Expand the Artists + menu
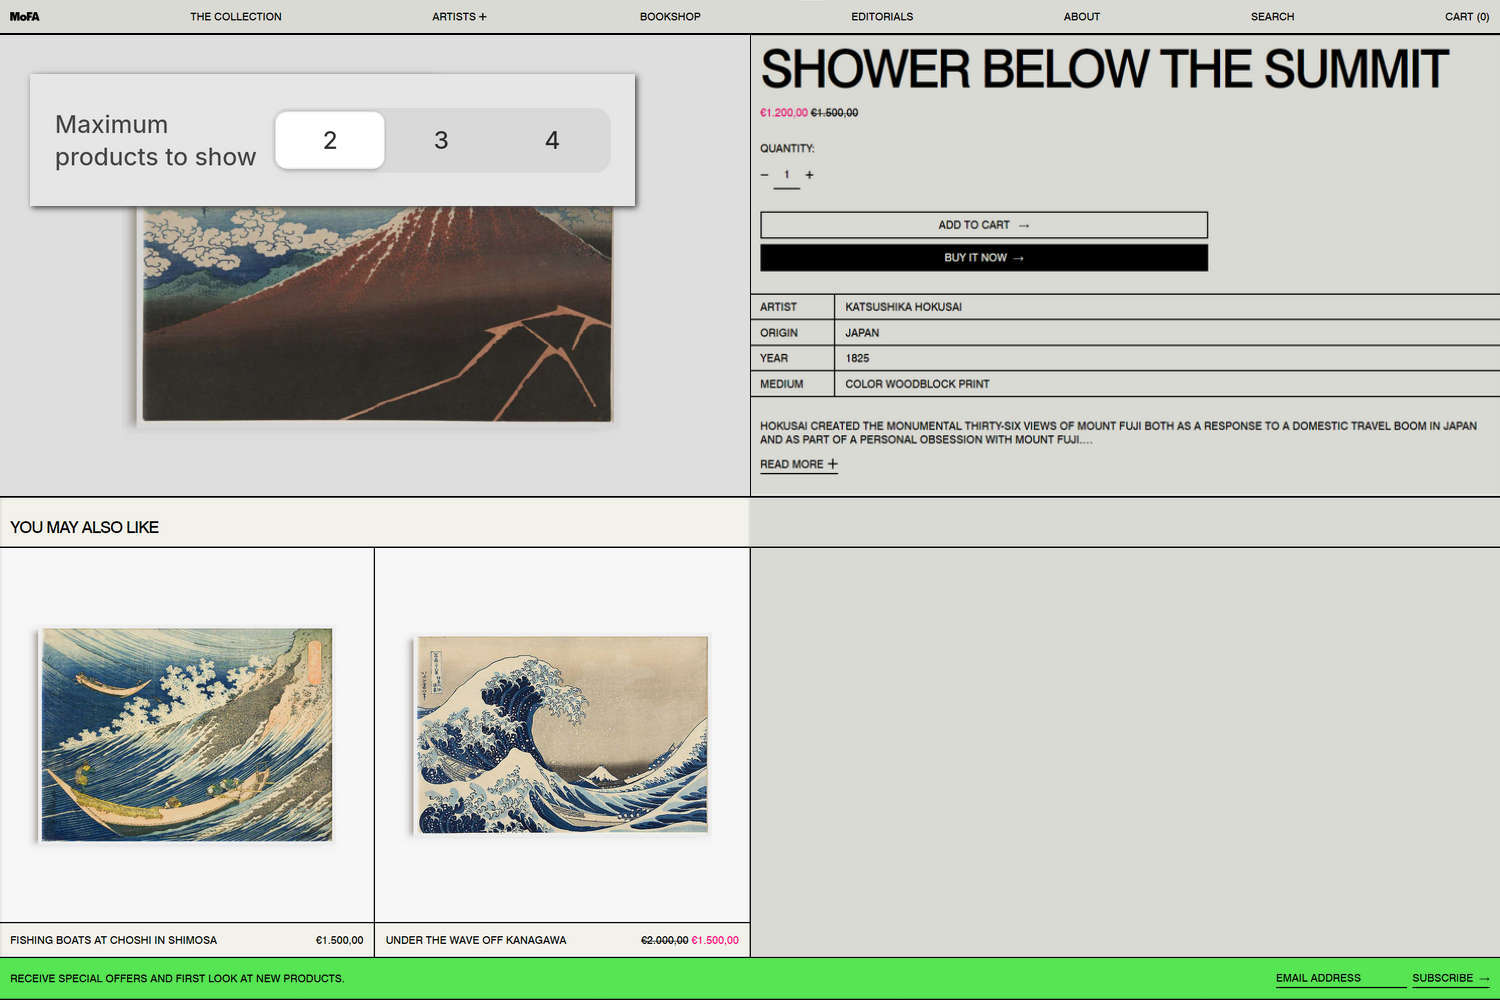 (x=459, y=16)
